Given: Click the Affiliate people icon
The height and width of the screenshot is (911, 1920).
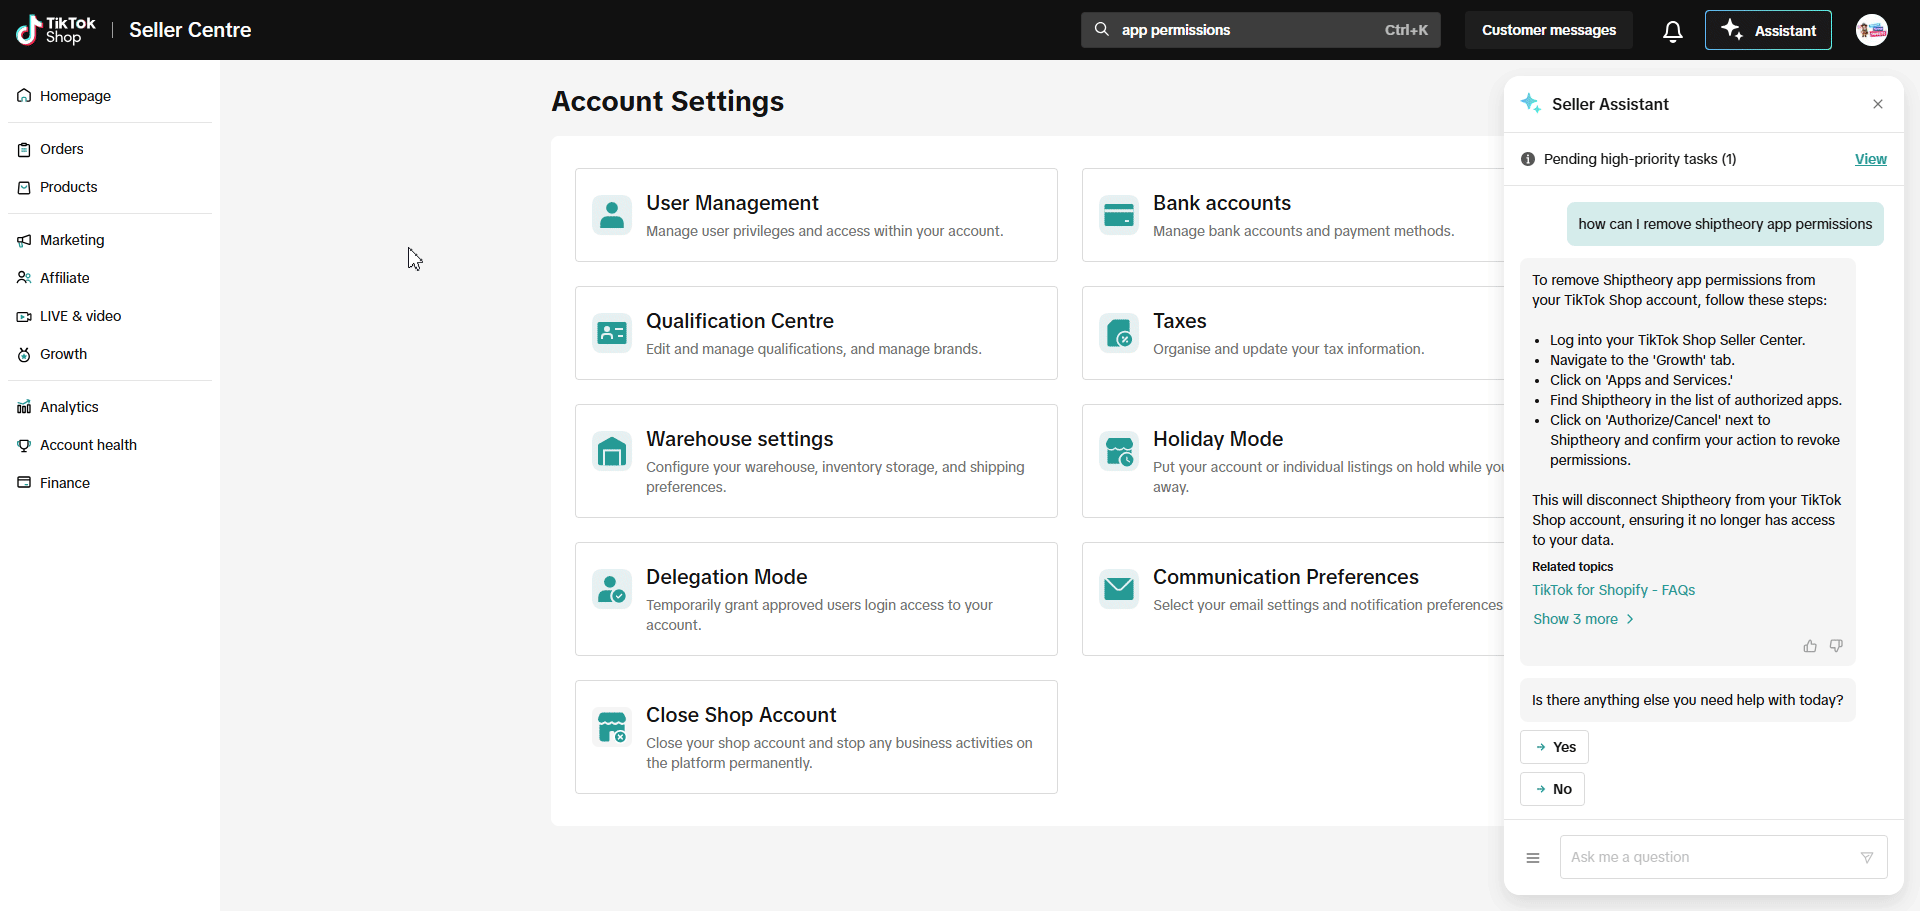Looking at the screenshot, I should pyautogui.click(x=24, y=278).
